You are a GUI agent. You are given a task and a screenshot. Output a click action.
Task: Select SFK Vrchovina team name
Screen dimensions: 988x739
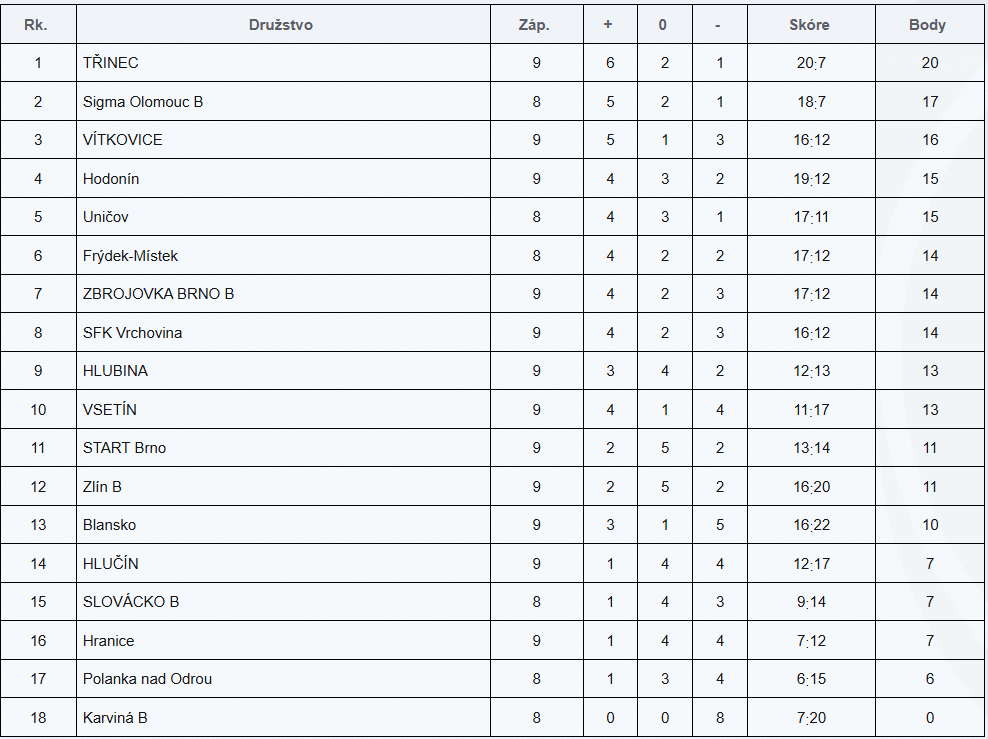(x=133, y=333)
